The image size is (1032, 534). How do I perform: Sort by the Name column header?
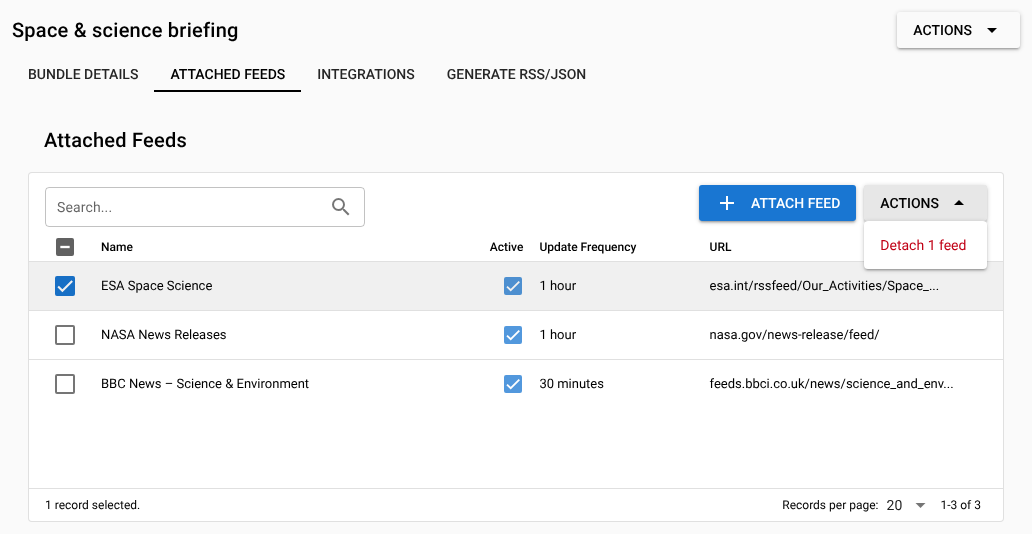[x=117, y=247]
